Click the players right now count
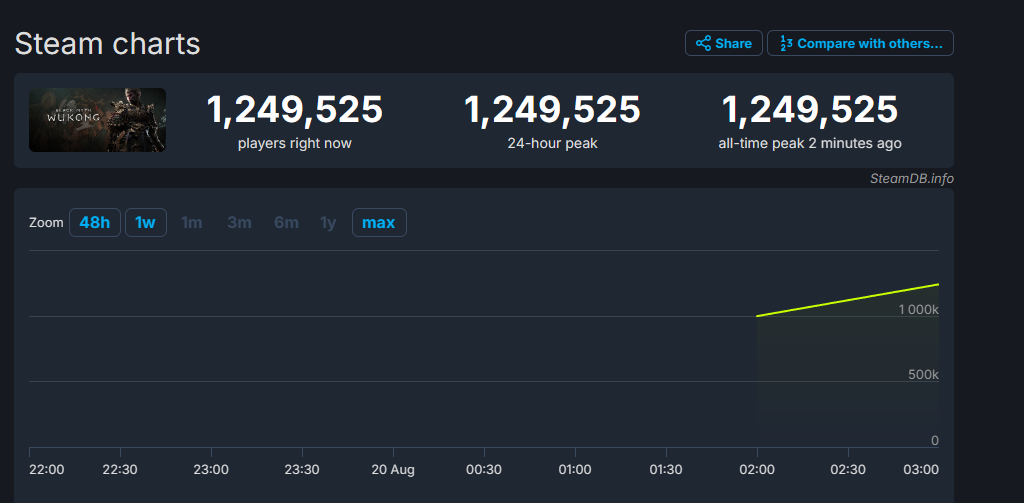Screen dimensions: 1024x503 point(294,110)
